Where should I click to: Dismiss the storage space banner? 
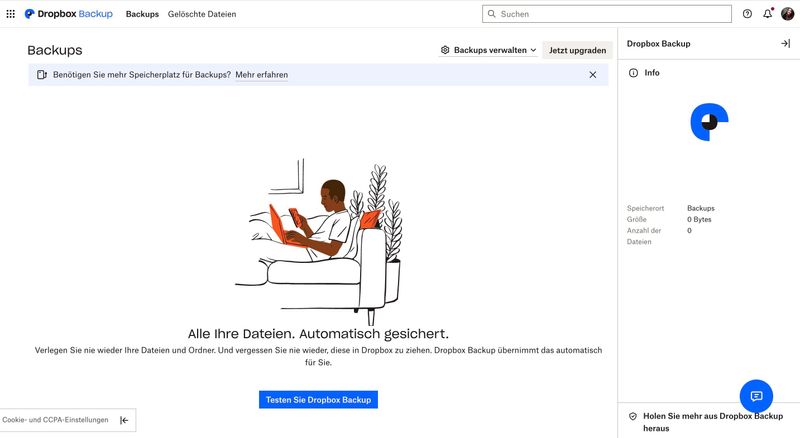tap(593, 75)
